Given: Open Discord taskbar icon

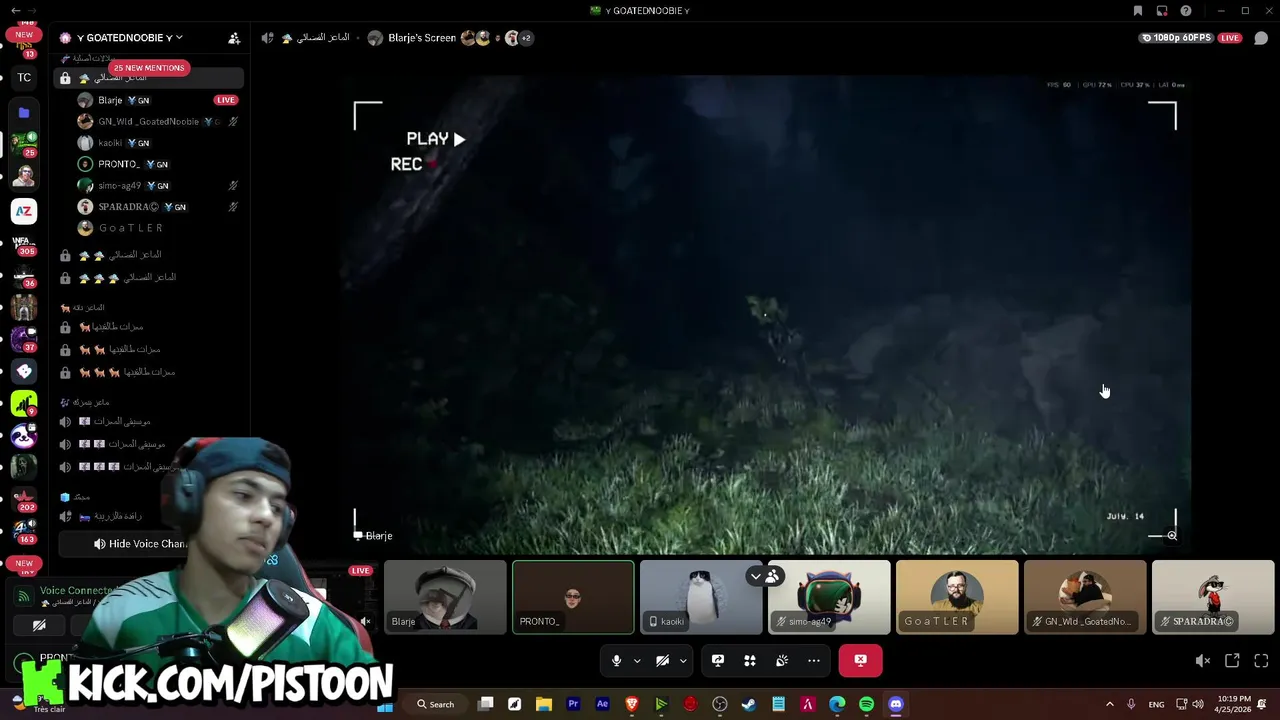Looking at the screenshot, I should click(896, 704).
